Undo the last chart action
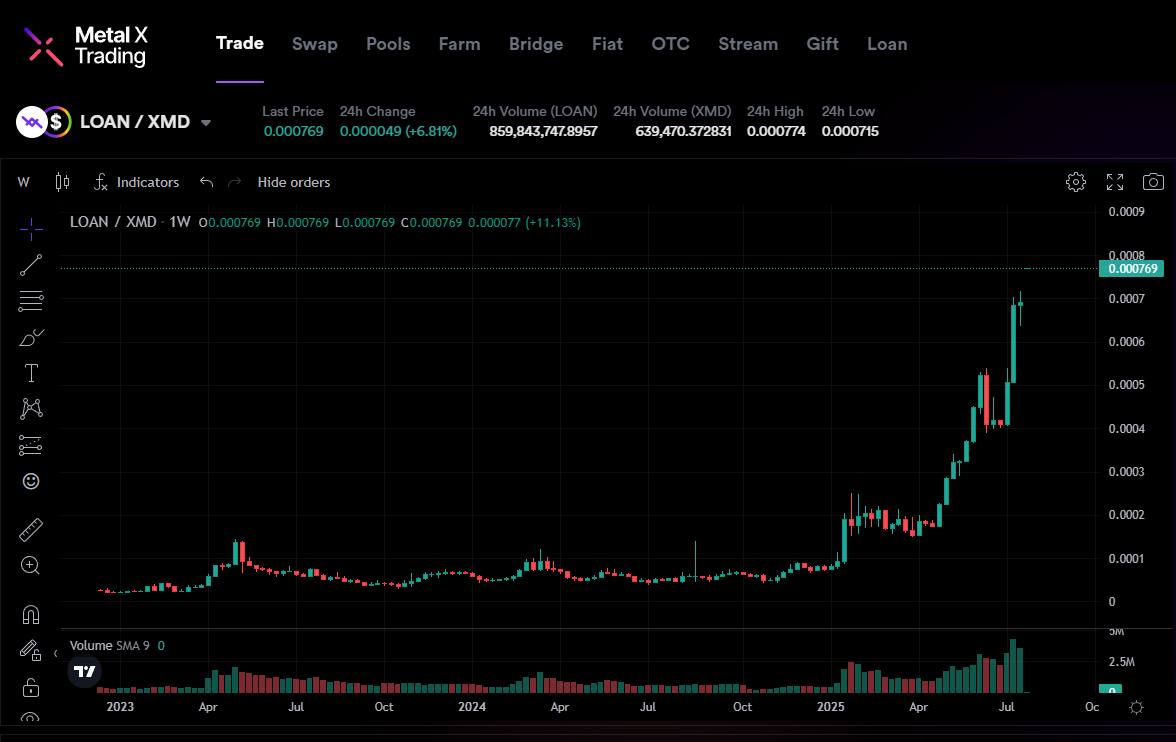Screen dimensions: 1176x742 (206, 182)
